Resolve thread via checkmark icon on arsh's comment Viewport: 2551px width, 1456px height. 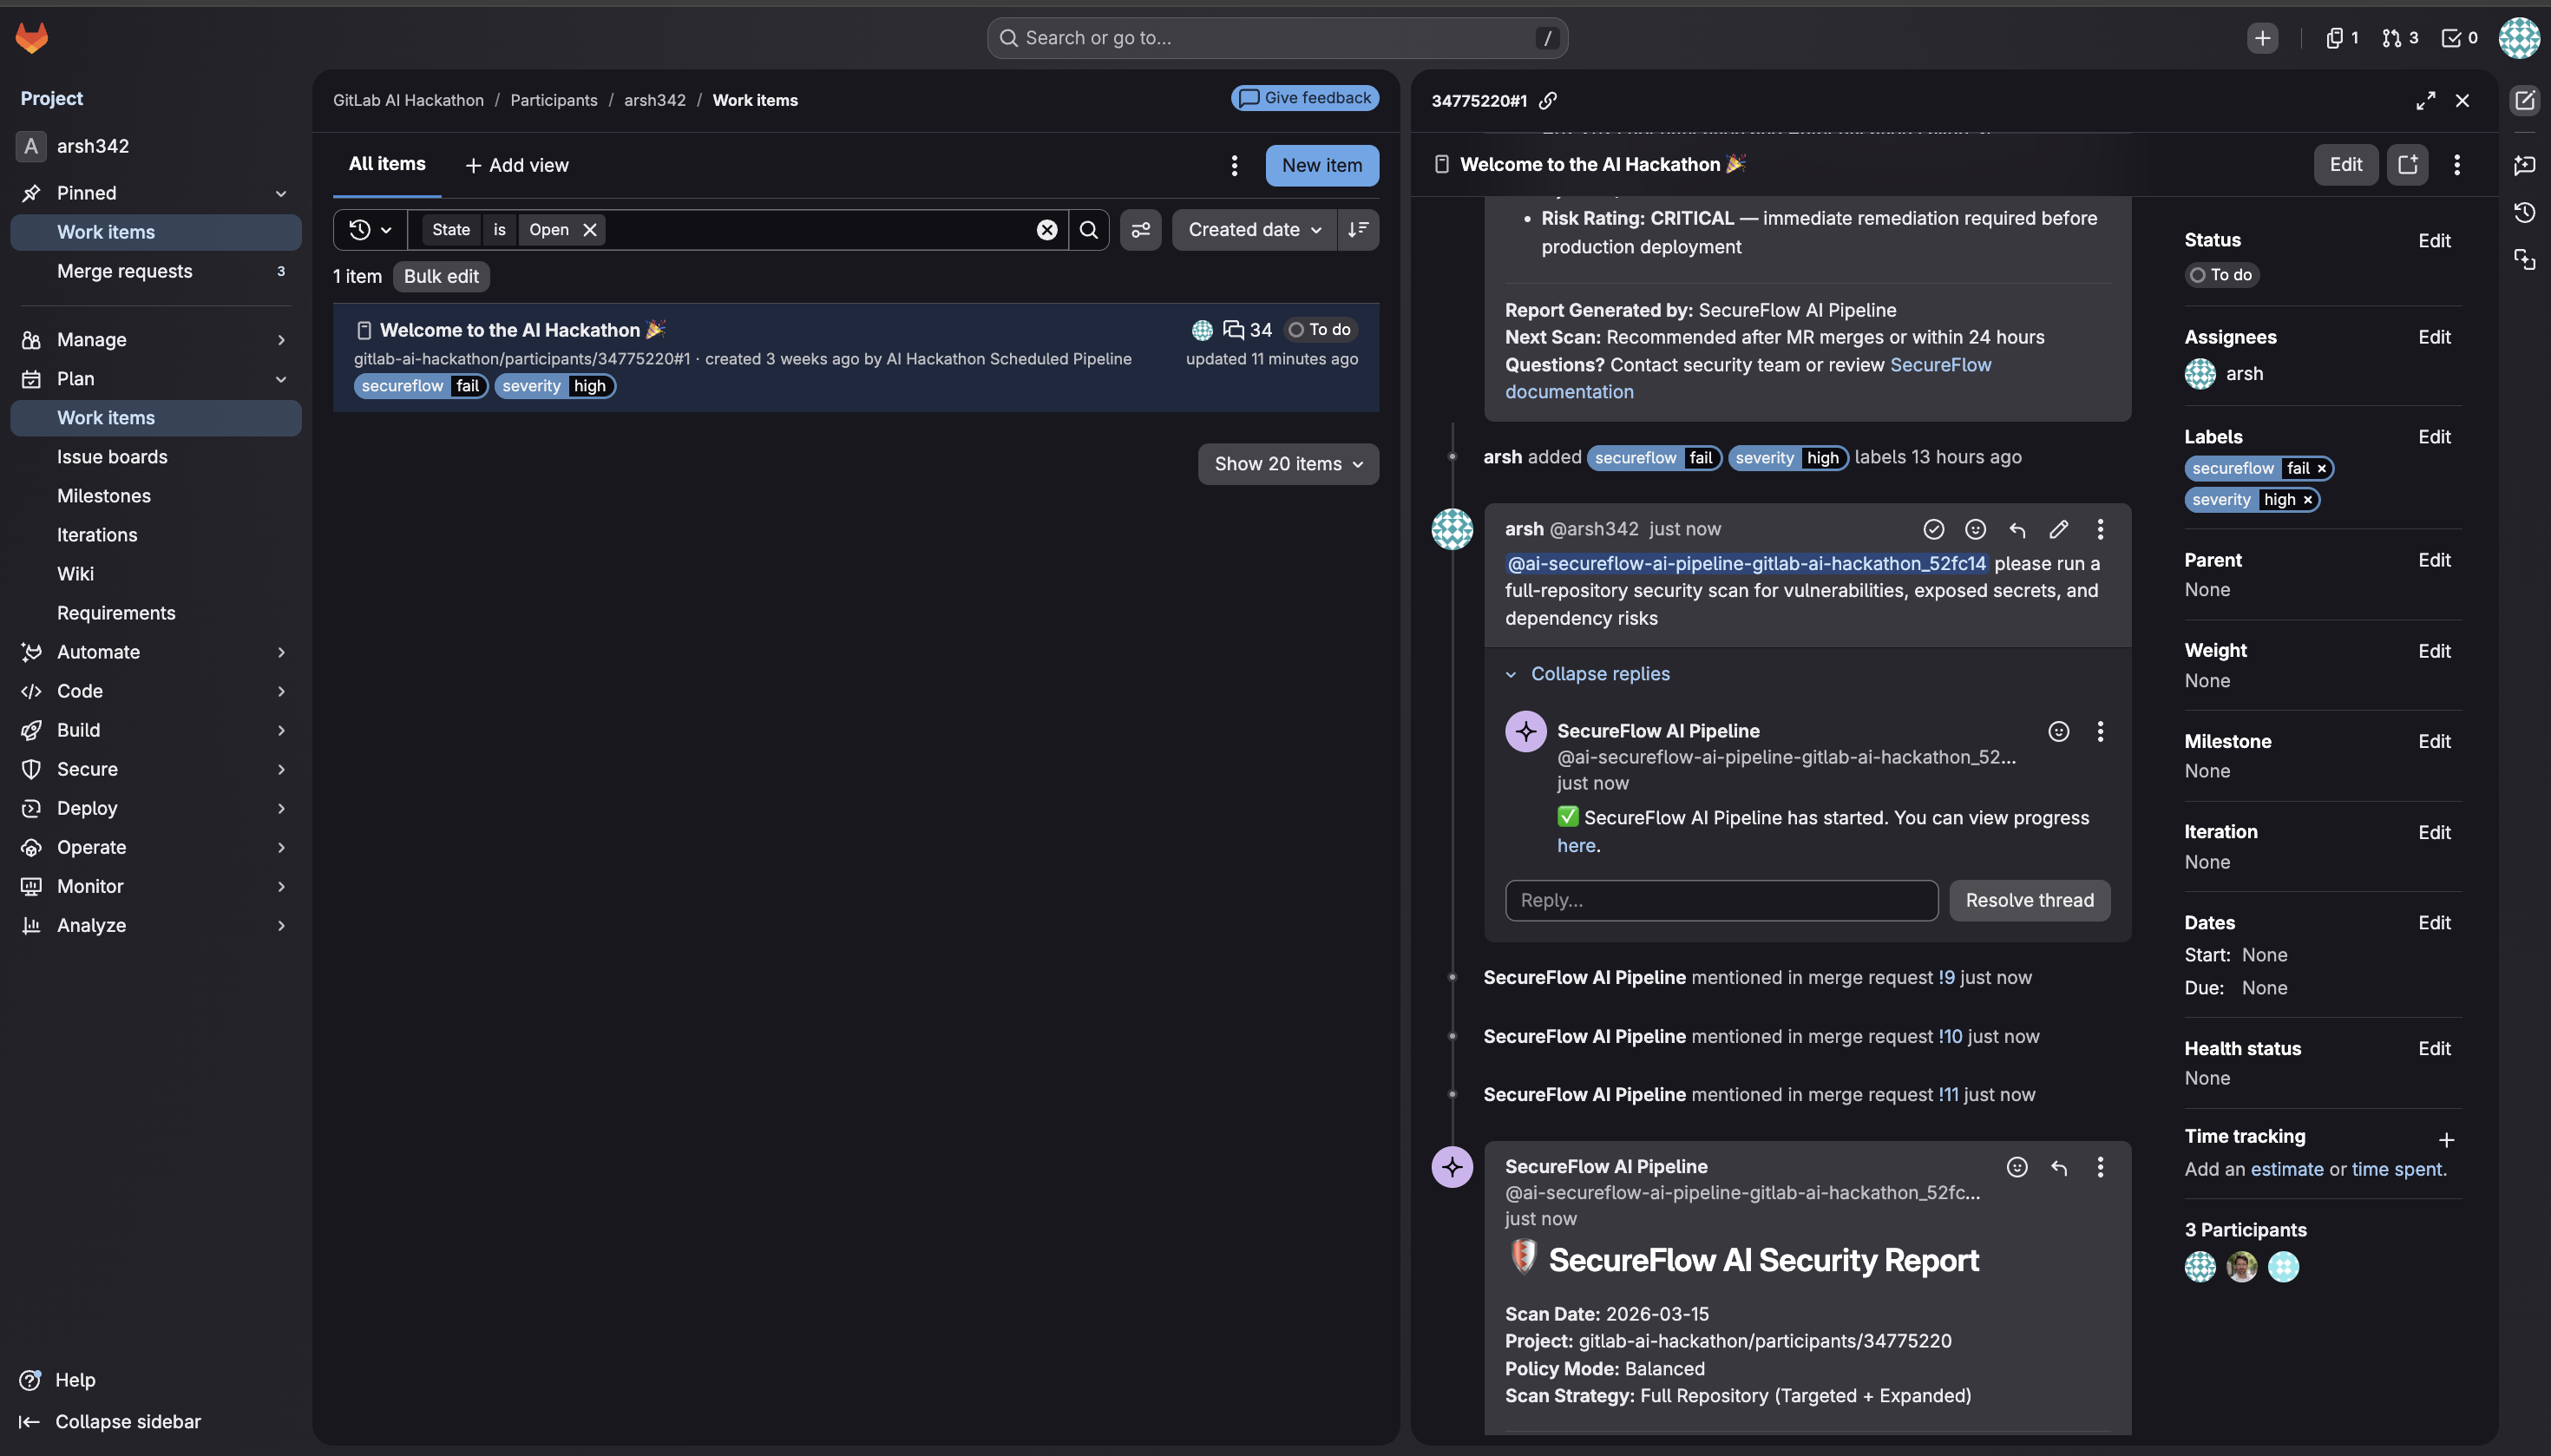[x=1933, y=529]
